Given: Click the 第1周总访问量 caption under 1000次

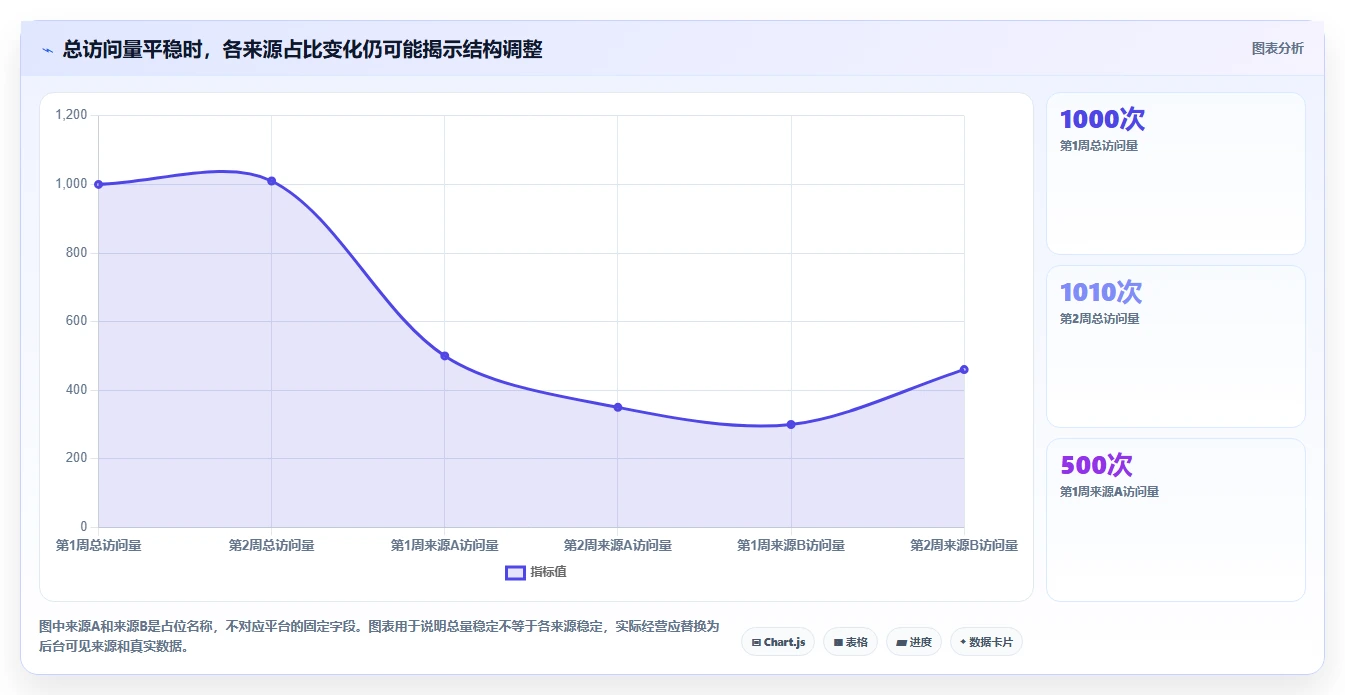Looking at the screenshot, I should tap(1099, 145).
